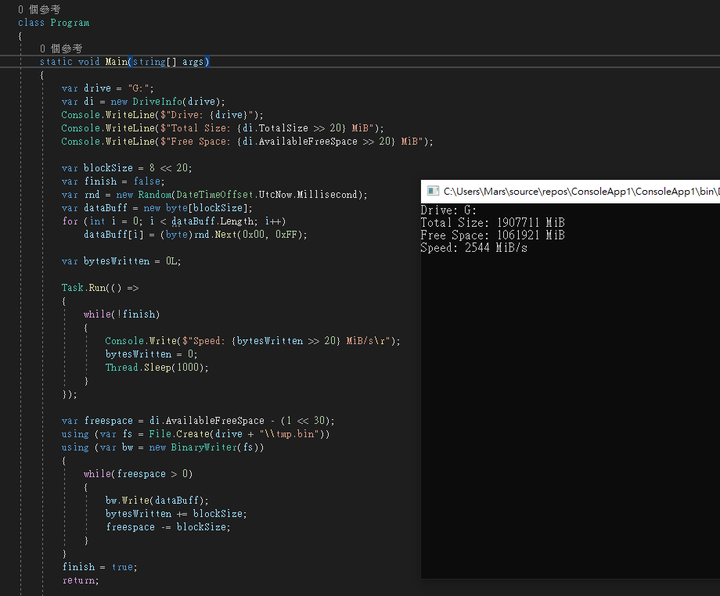Click the 'class Program' declaration line
The width and height of the screenshot is (720, 596).
[54, 22]
